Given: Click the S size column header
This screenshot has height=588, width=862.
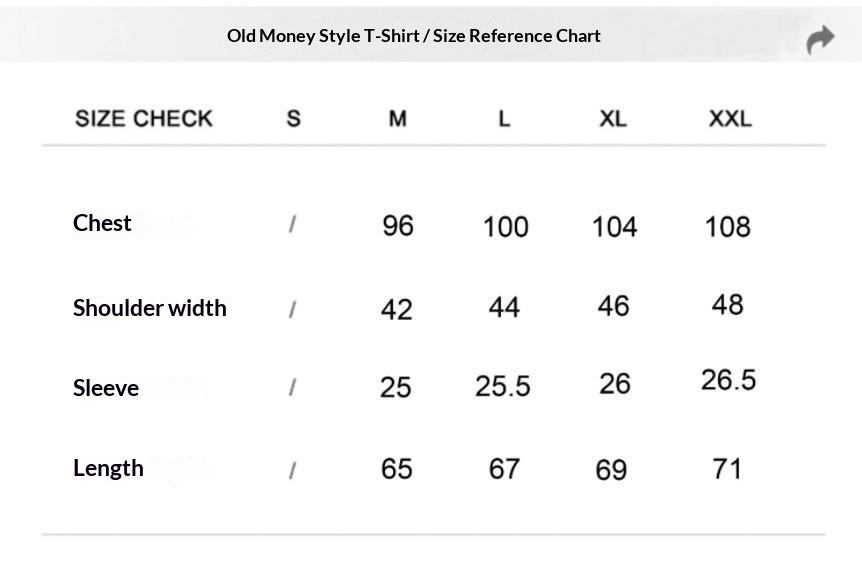Looking at the screenshot, I should click(293, 119).
